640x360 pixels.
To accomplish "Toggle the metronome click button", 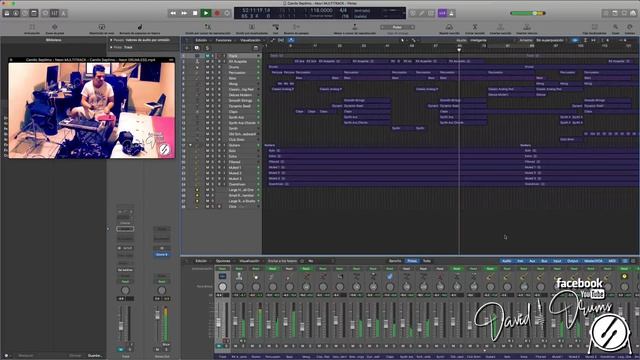I will 451,13.
